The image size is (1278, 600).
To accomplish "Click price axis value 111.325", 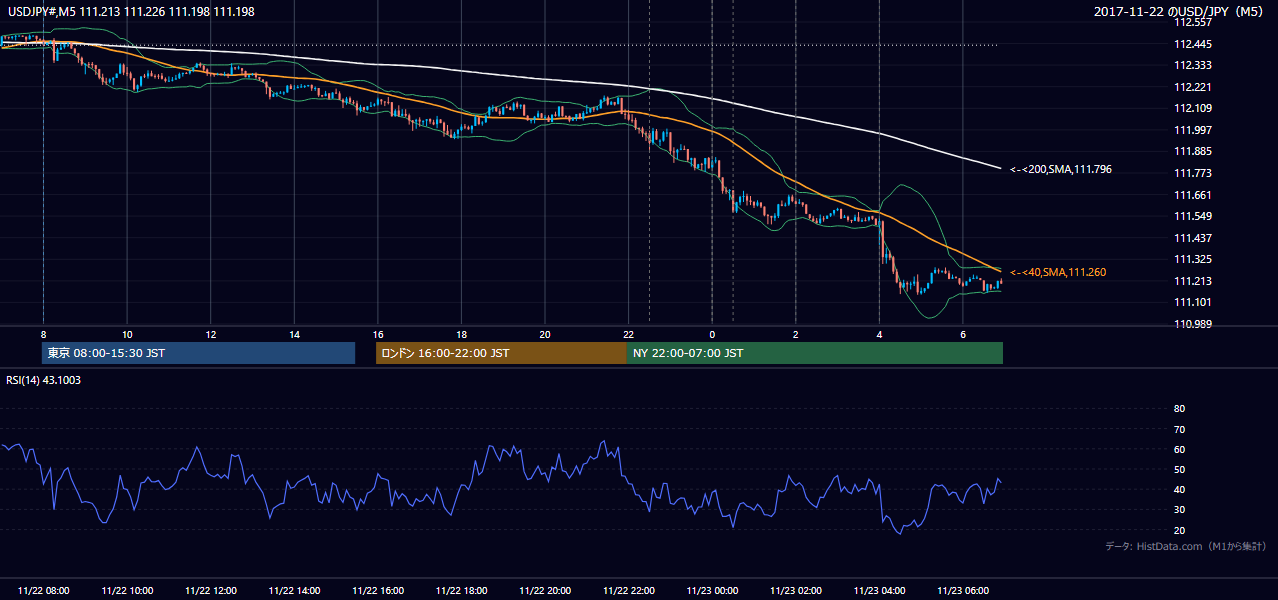I will [x=1192, y=260].
